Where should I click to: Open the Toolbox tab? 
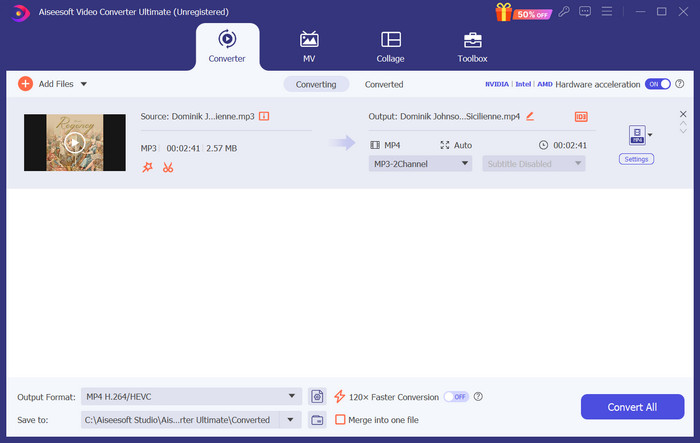pos(472,46)
